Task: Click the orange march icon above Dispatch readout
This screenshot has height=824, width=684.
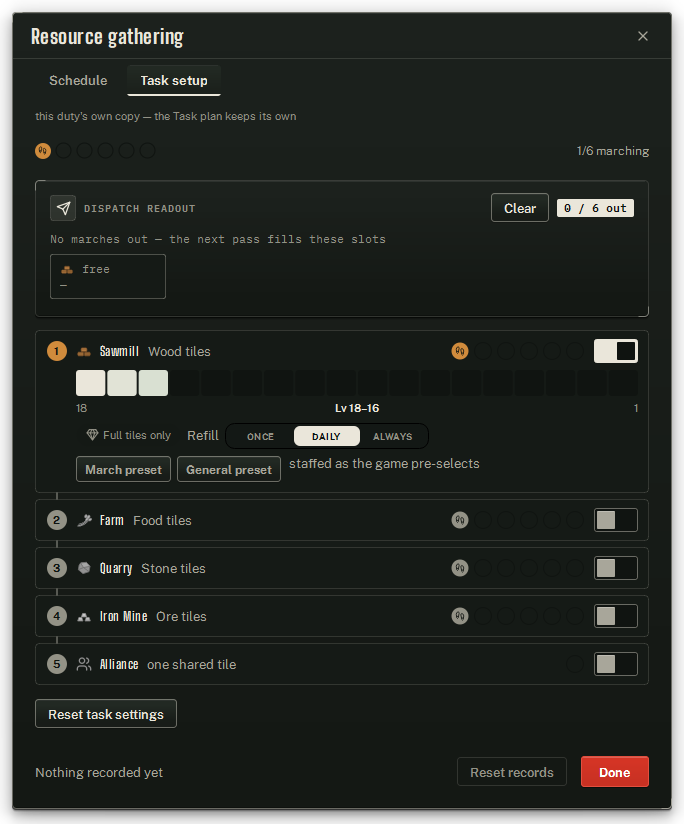Action: click(43, 151)
